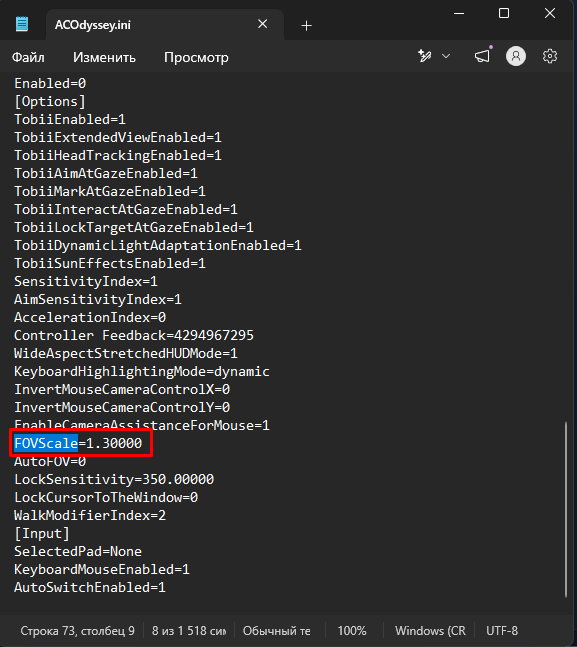
Task: Click the Строка 73, столбец 9 status indicator
Action: tap(78, 630)
